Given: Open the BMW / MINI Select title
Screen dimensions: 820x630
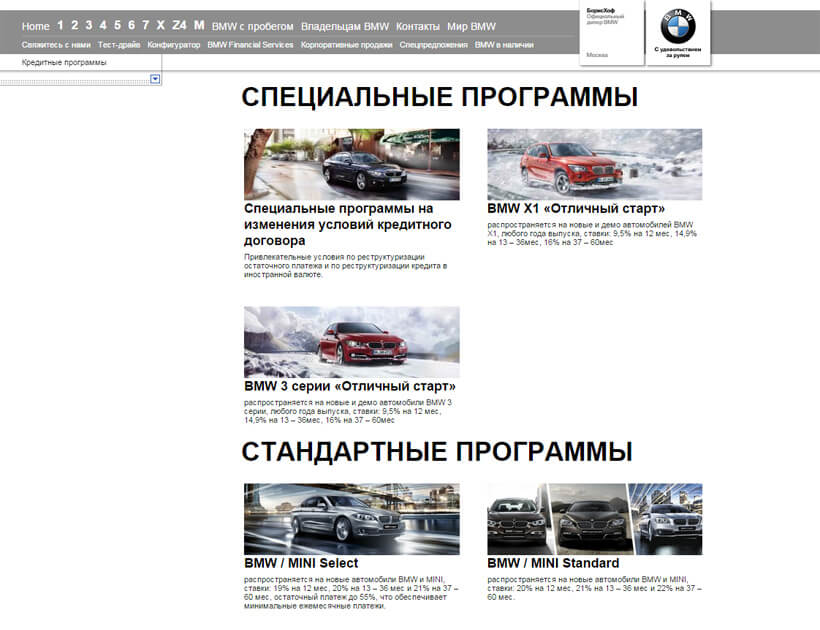Looking at the screenshot, I should point(301,563).
